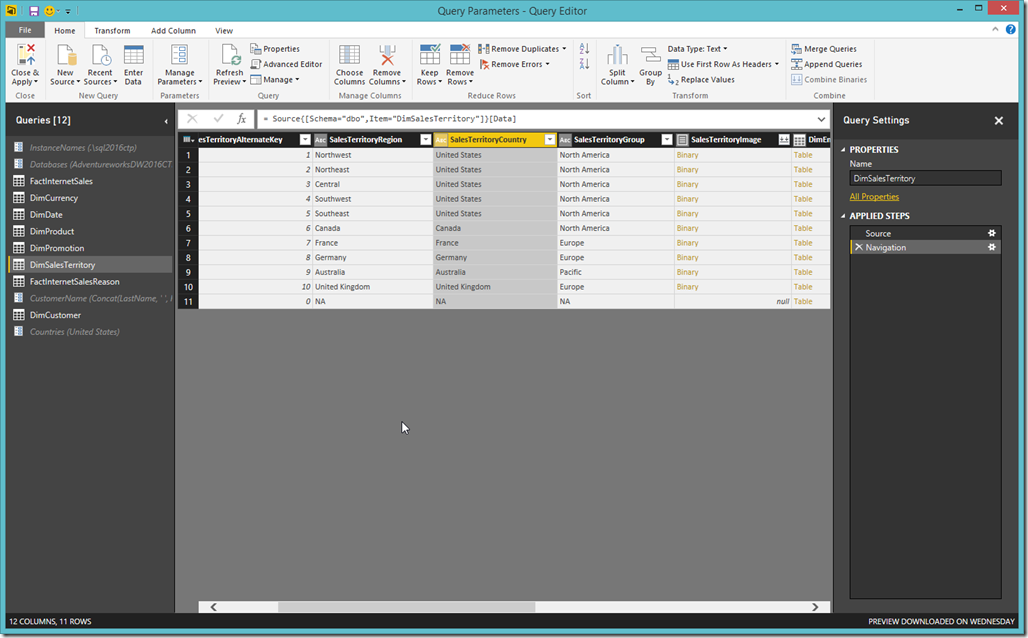Open SalesTerritoryRegion column filter dropdown
Image resolution: width=1028 pixels, height=638 pixels.
[425, 140]
